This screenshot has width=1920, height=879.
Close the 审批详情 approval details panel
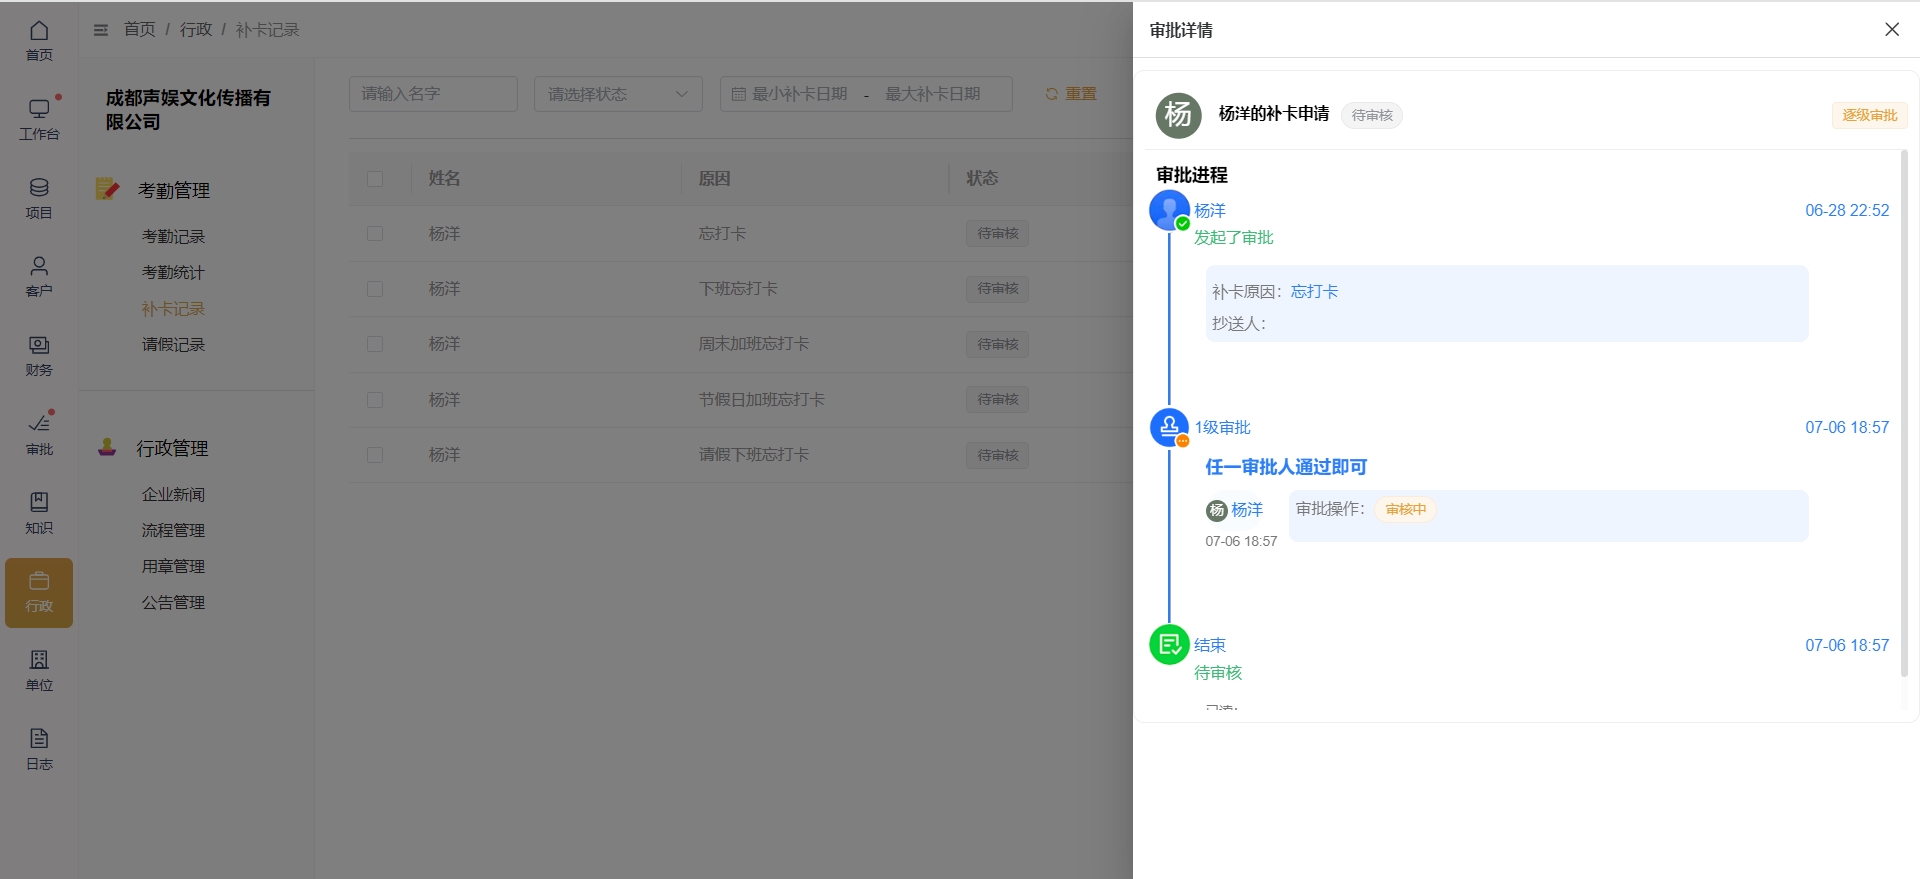coord(1891,30)
